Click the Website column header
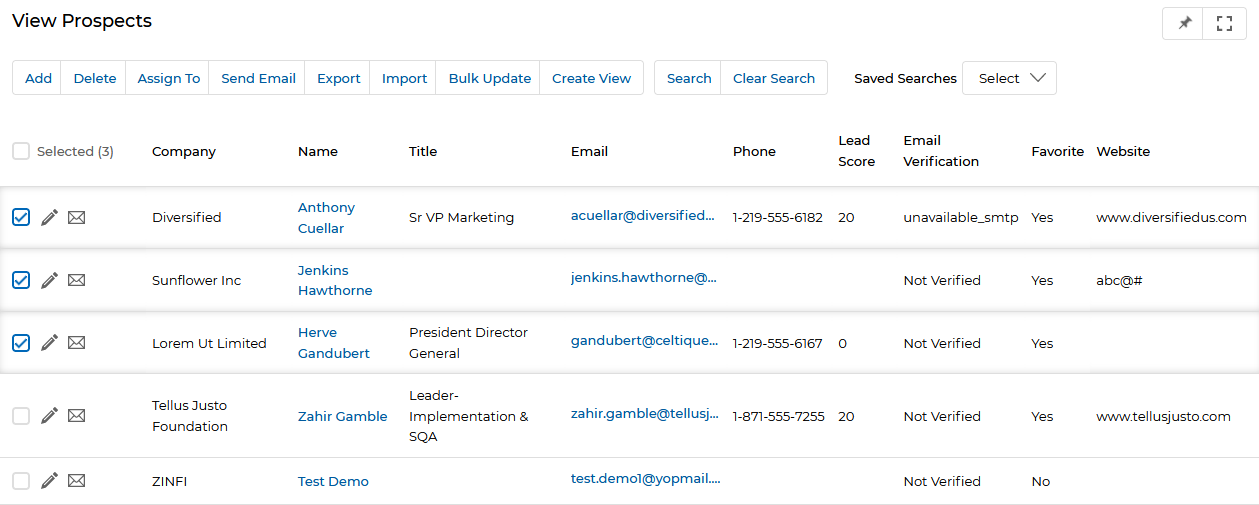Viewport: 1259px width, 505px height. click(1123, 151)
